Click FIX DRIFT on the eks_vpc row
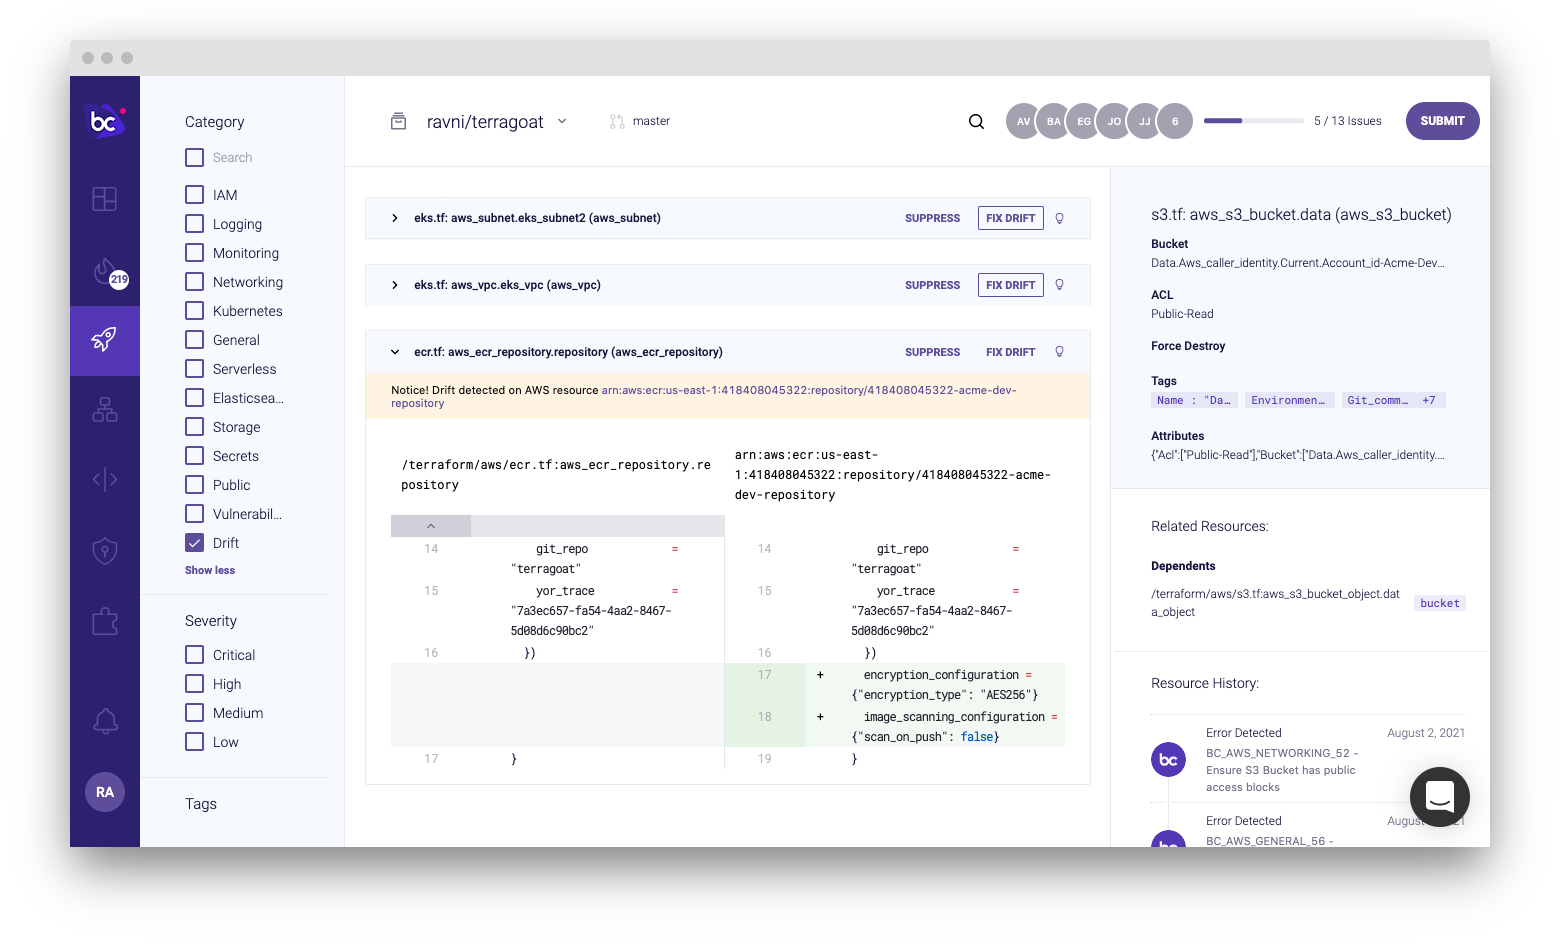Viewport: 1560px width, 947px height. point(1010,285)
